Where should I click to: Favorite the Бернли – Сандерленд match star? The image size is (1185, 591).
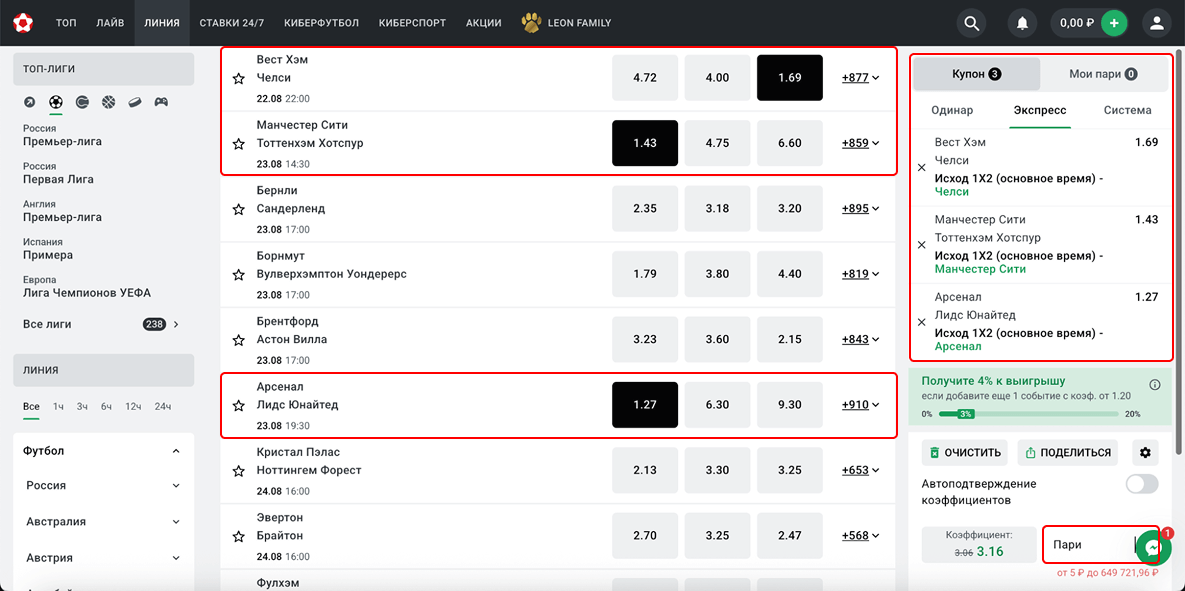239,209
